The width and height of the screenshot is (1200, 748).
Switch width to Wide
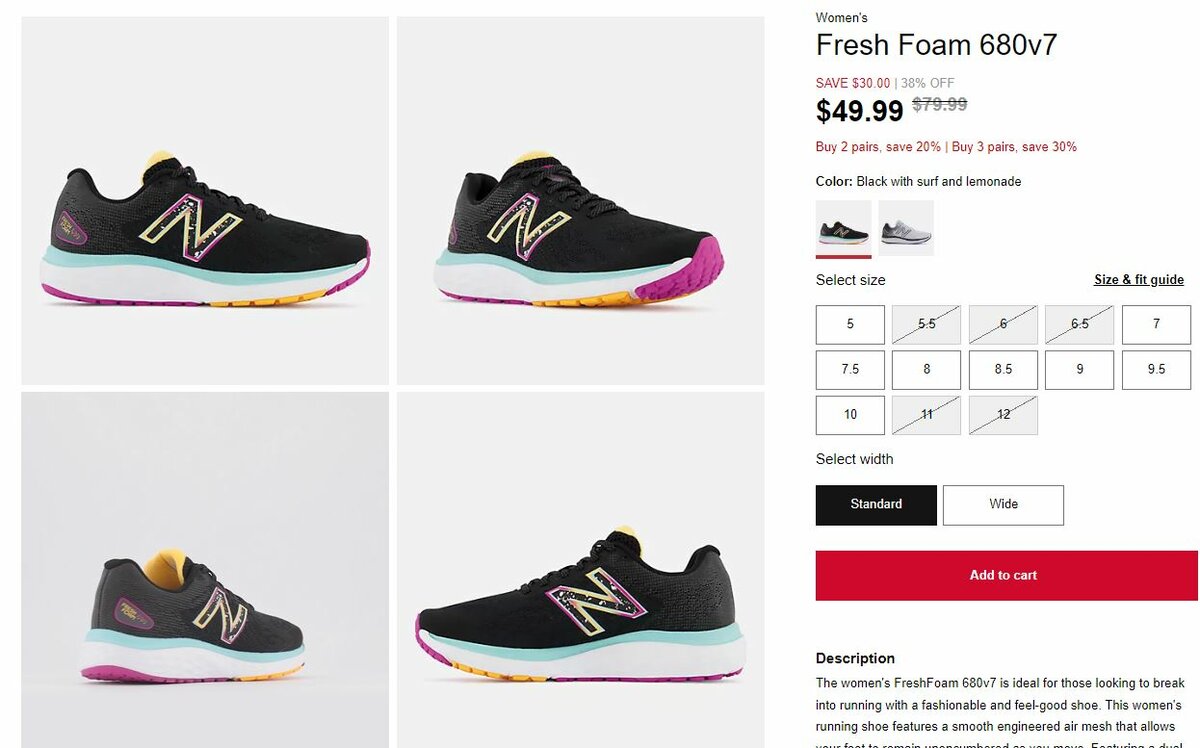coord(1003,505)
